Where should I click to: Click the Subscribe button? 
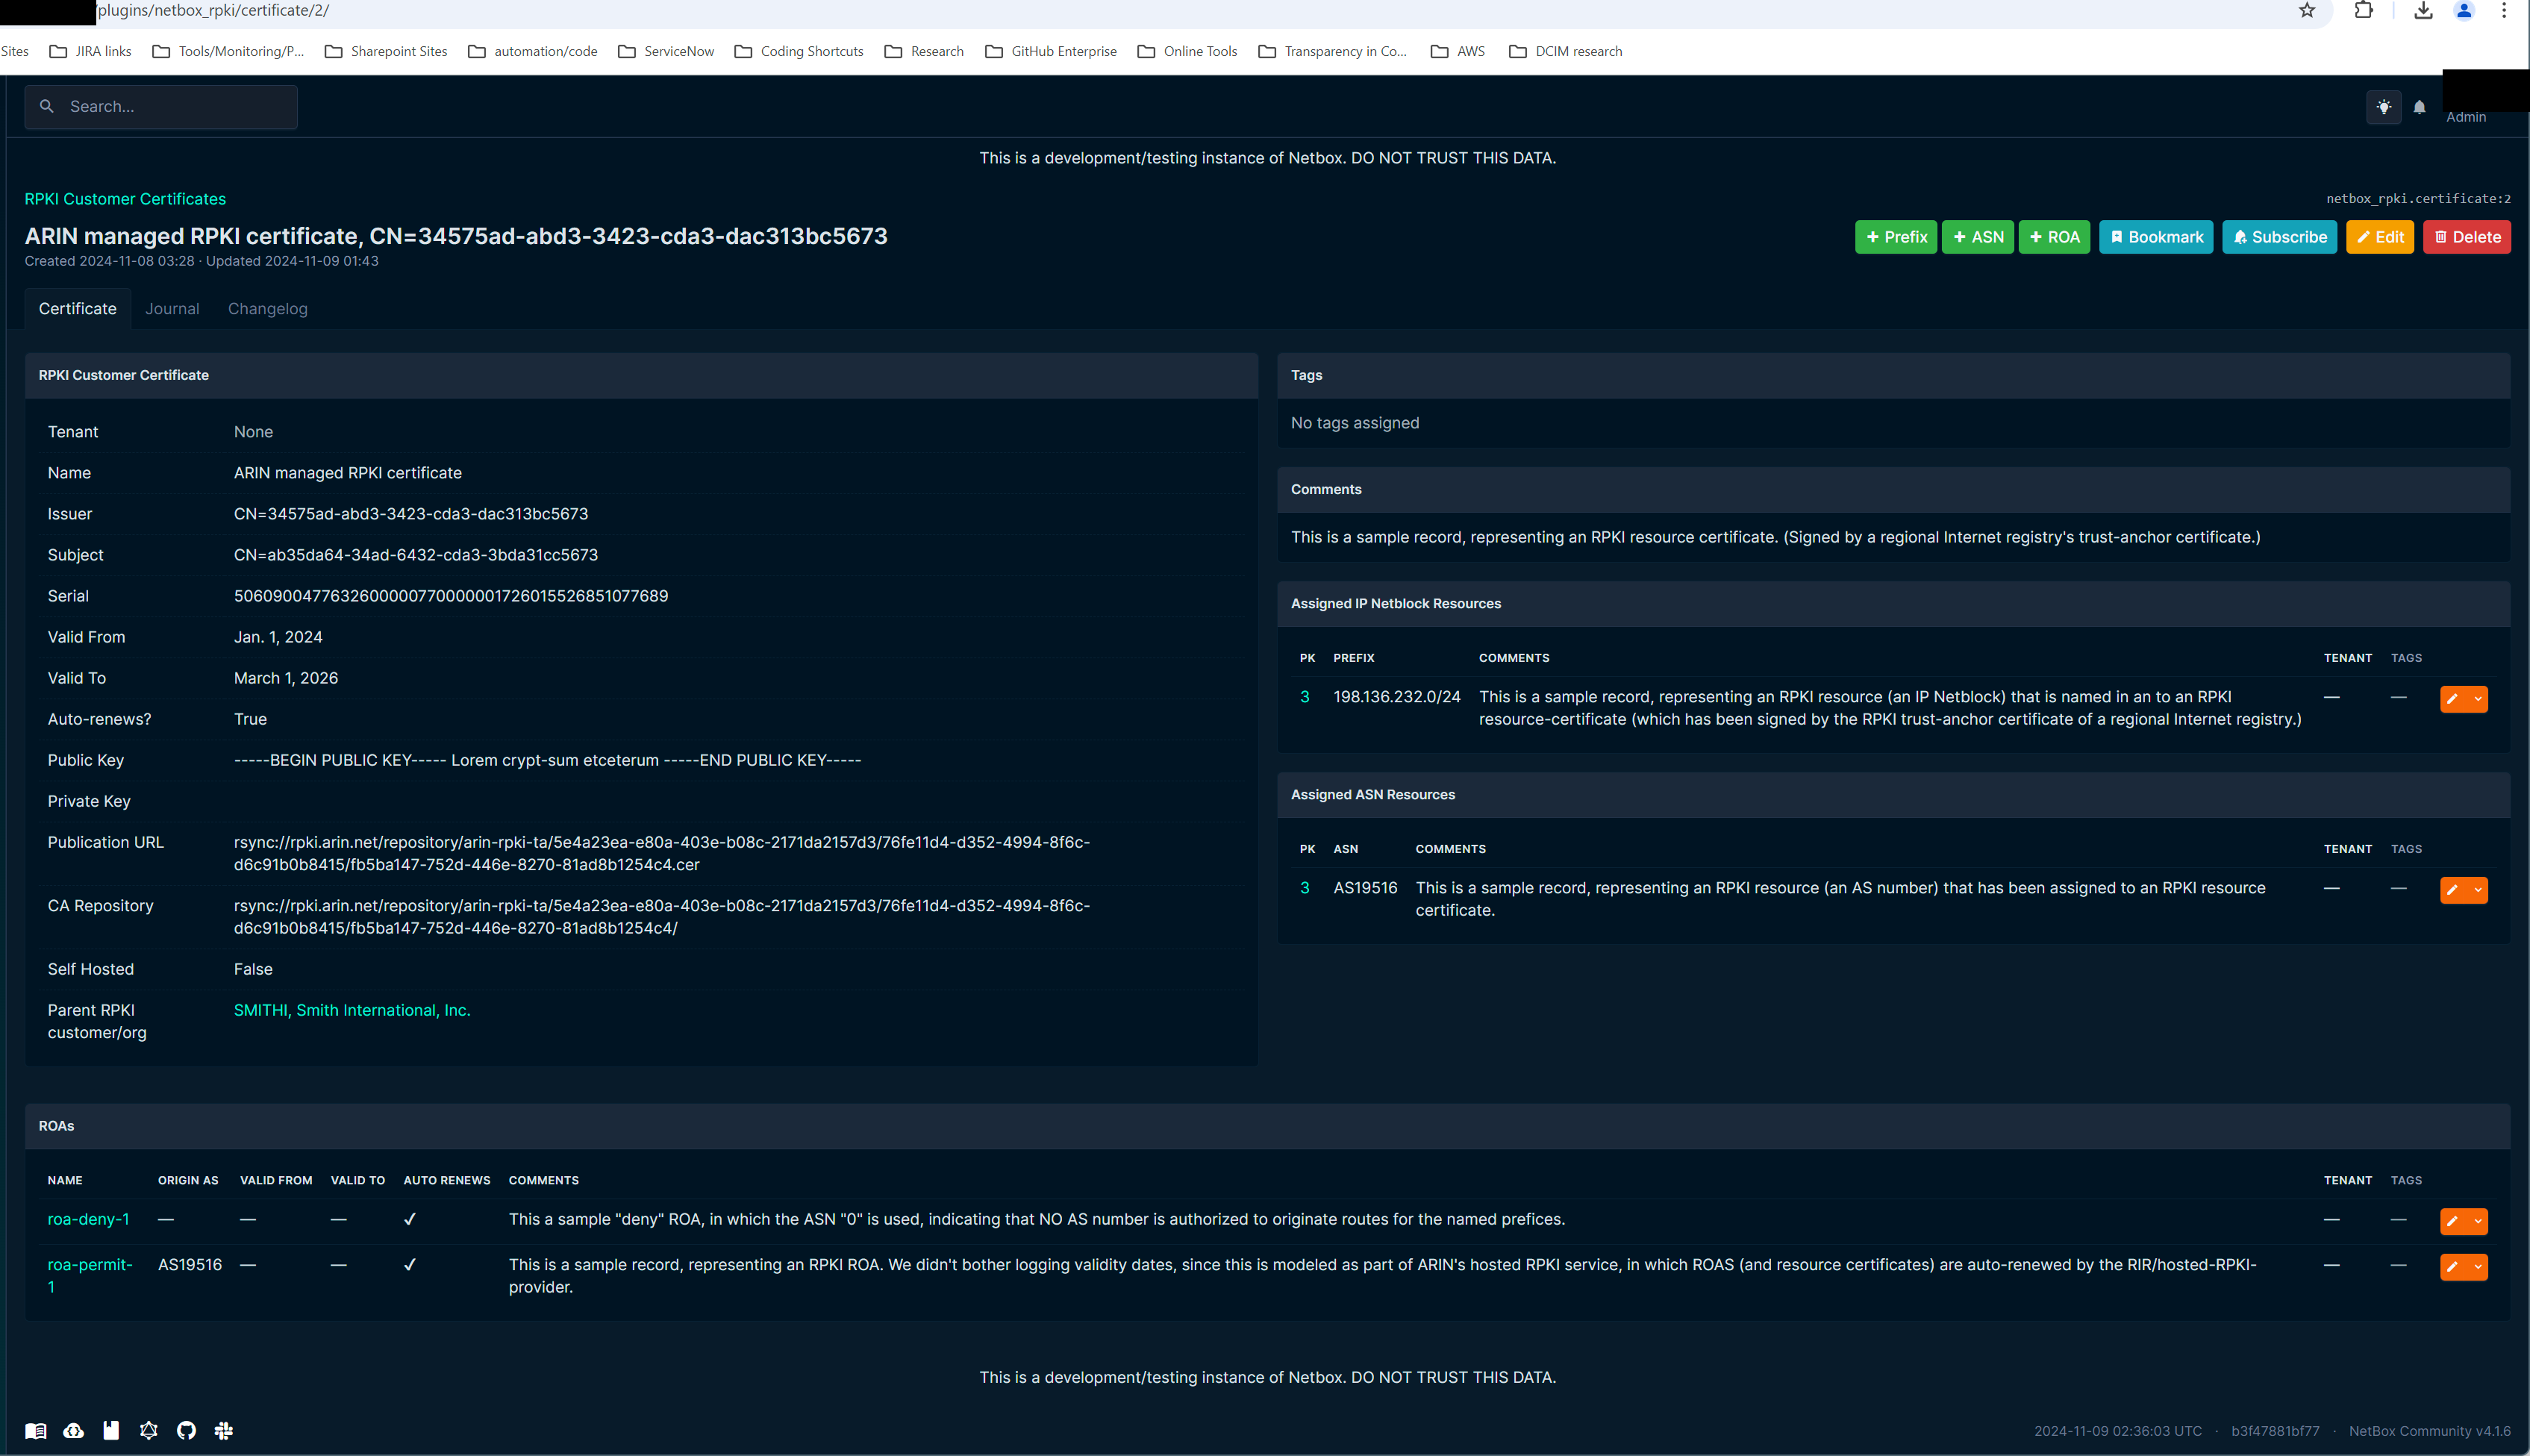[2280, 237]
